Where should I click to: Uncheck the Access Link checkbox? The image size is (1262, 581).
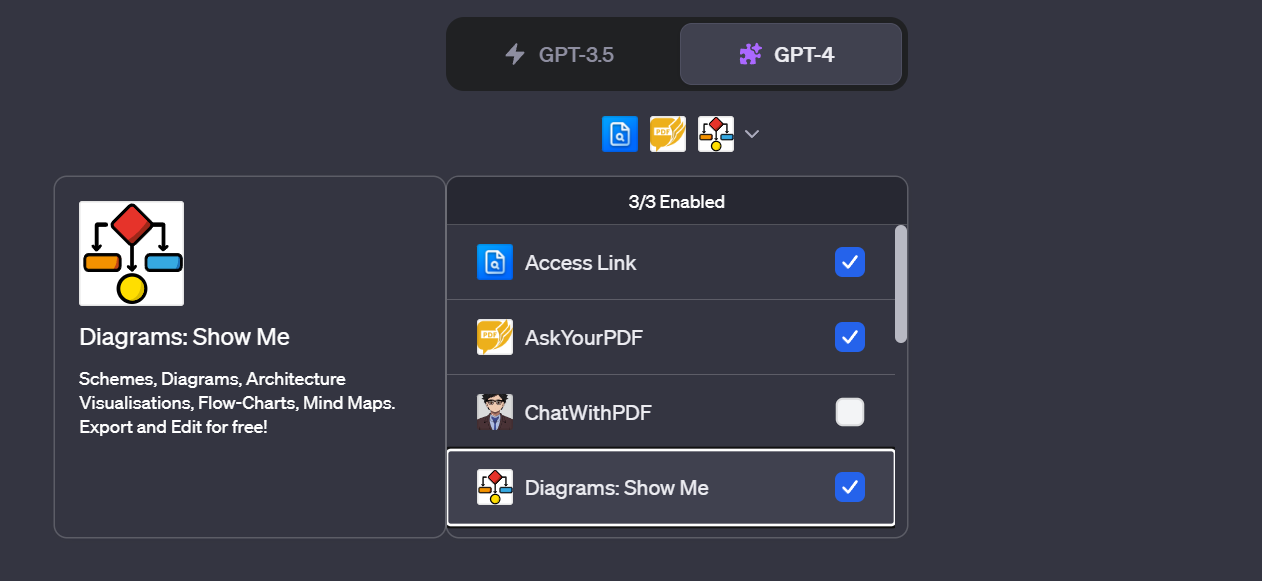pyautogui.click(x=850, y=262)
